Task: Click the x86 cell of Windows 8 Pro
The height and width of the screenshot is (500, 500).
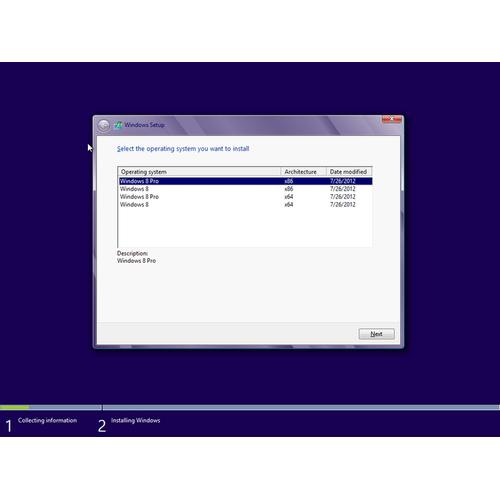Action: (x=289, y=181)
